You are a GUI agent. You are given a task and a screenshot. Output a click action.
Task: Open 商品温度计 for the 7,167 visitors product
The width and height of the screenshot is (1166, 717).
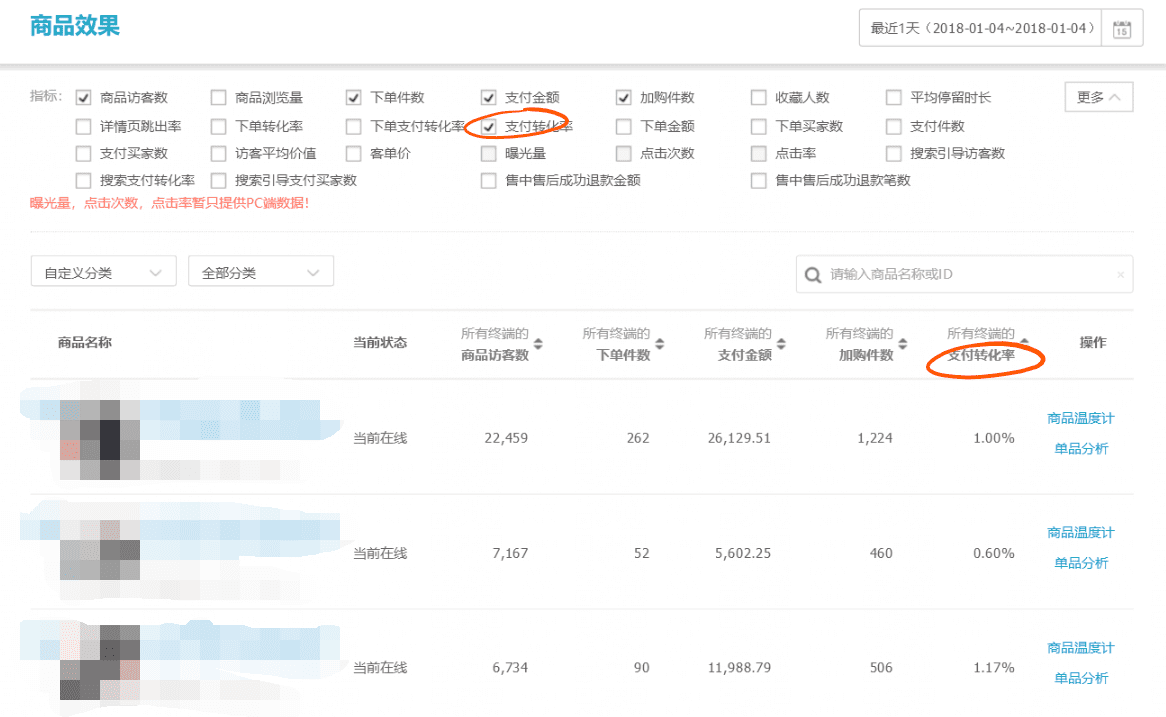click(1080, 533)
